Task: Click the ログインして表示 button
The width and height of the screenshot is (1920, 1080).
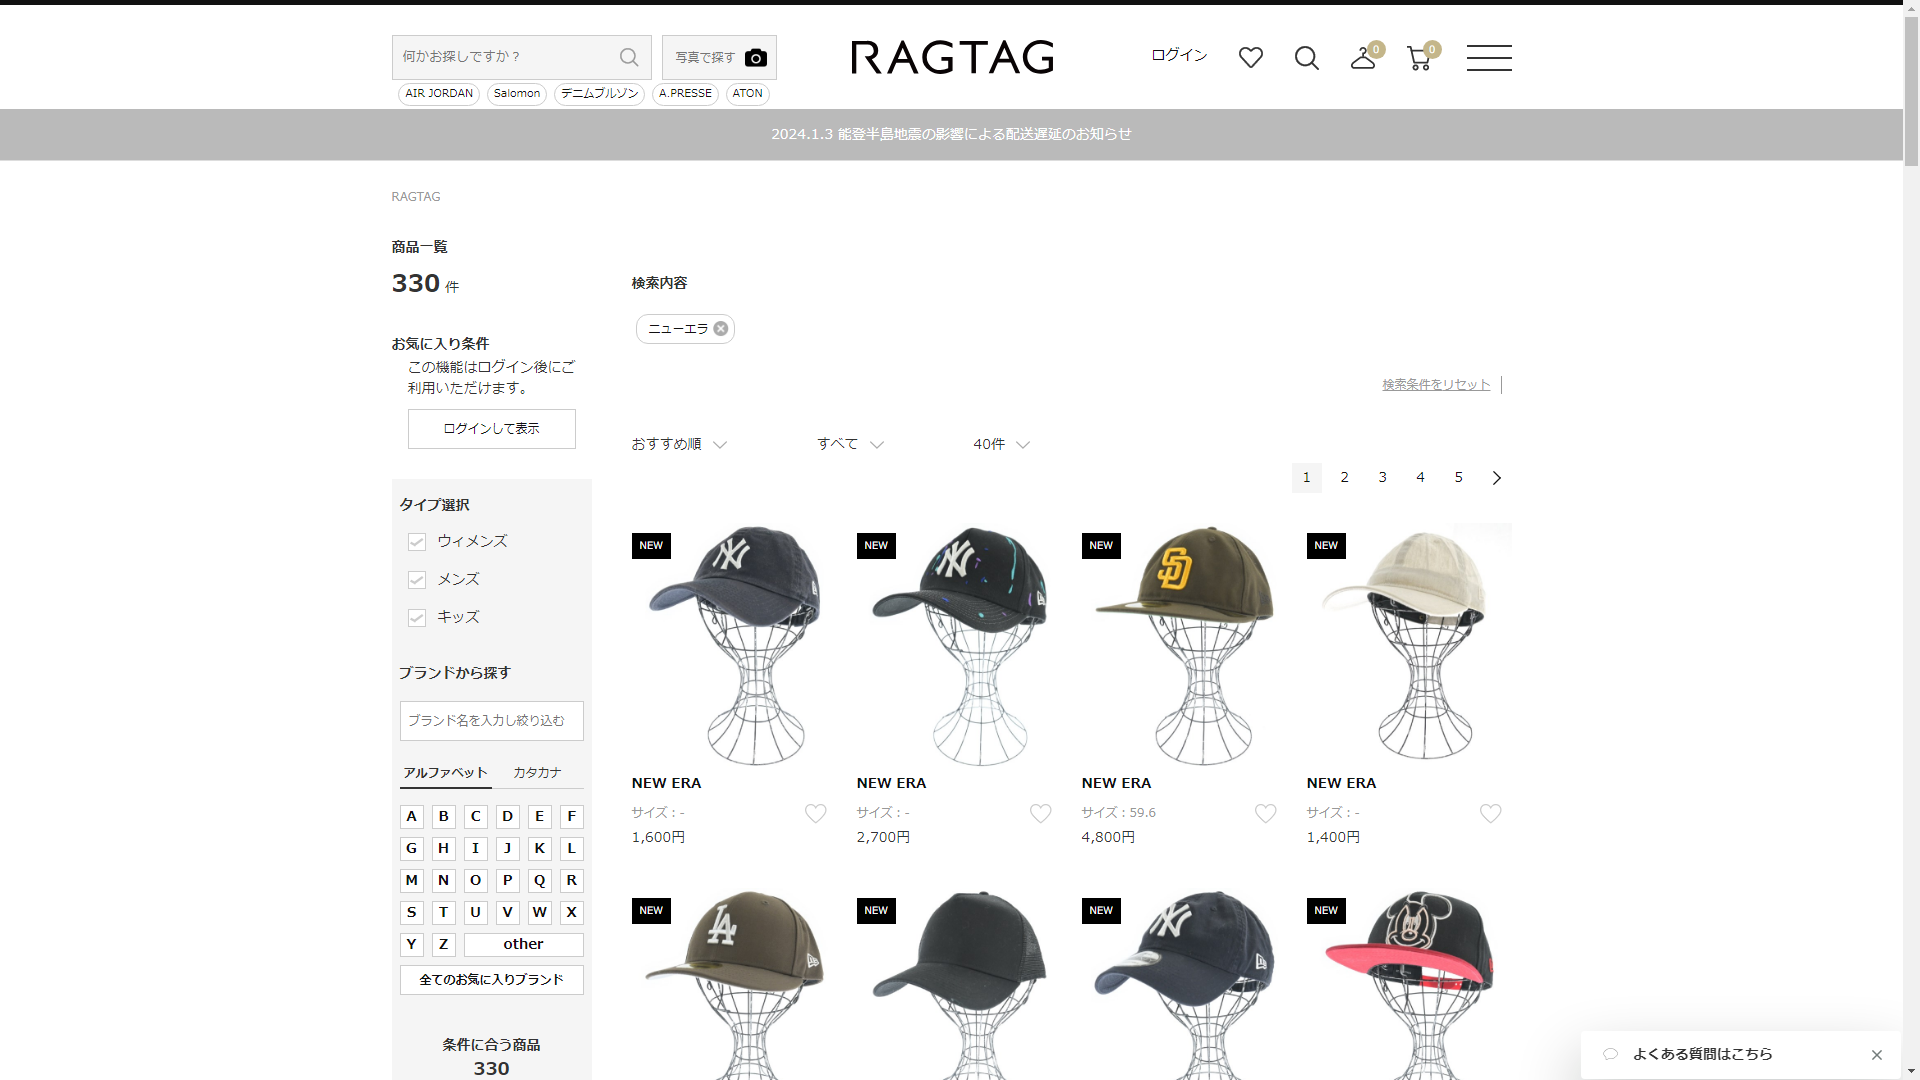Action: (491, 429)
